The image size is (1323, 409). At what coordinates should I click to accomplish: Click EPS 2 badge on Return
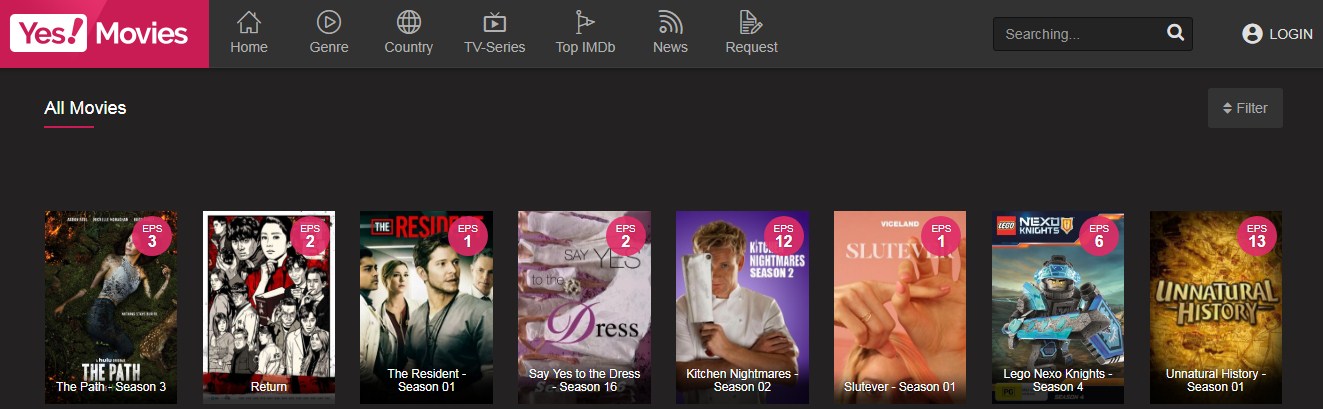pyautogui.click(x=310, y=236)
